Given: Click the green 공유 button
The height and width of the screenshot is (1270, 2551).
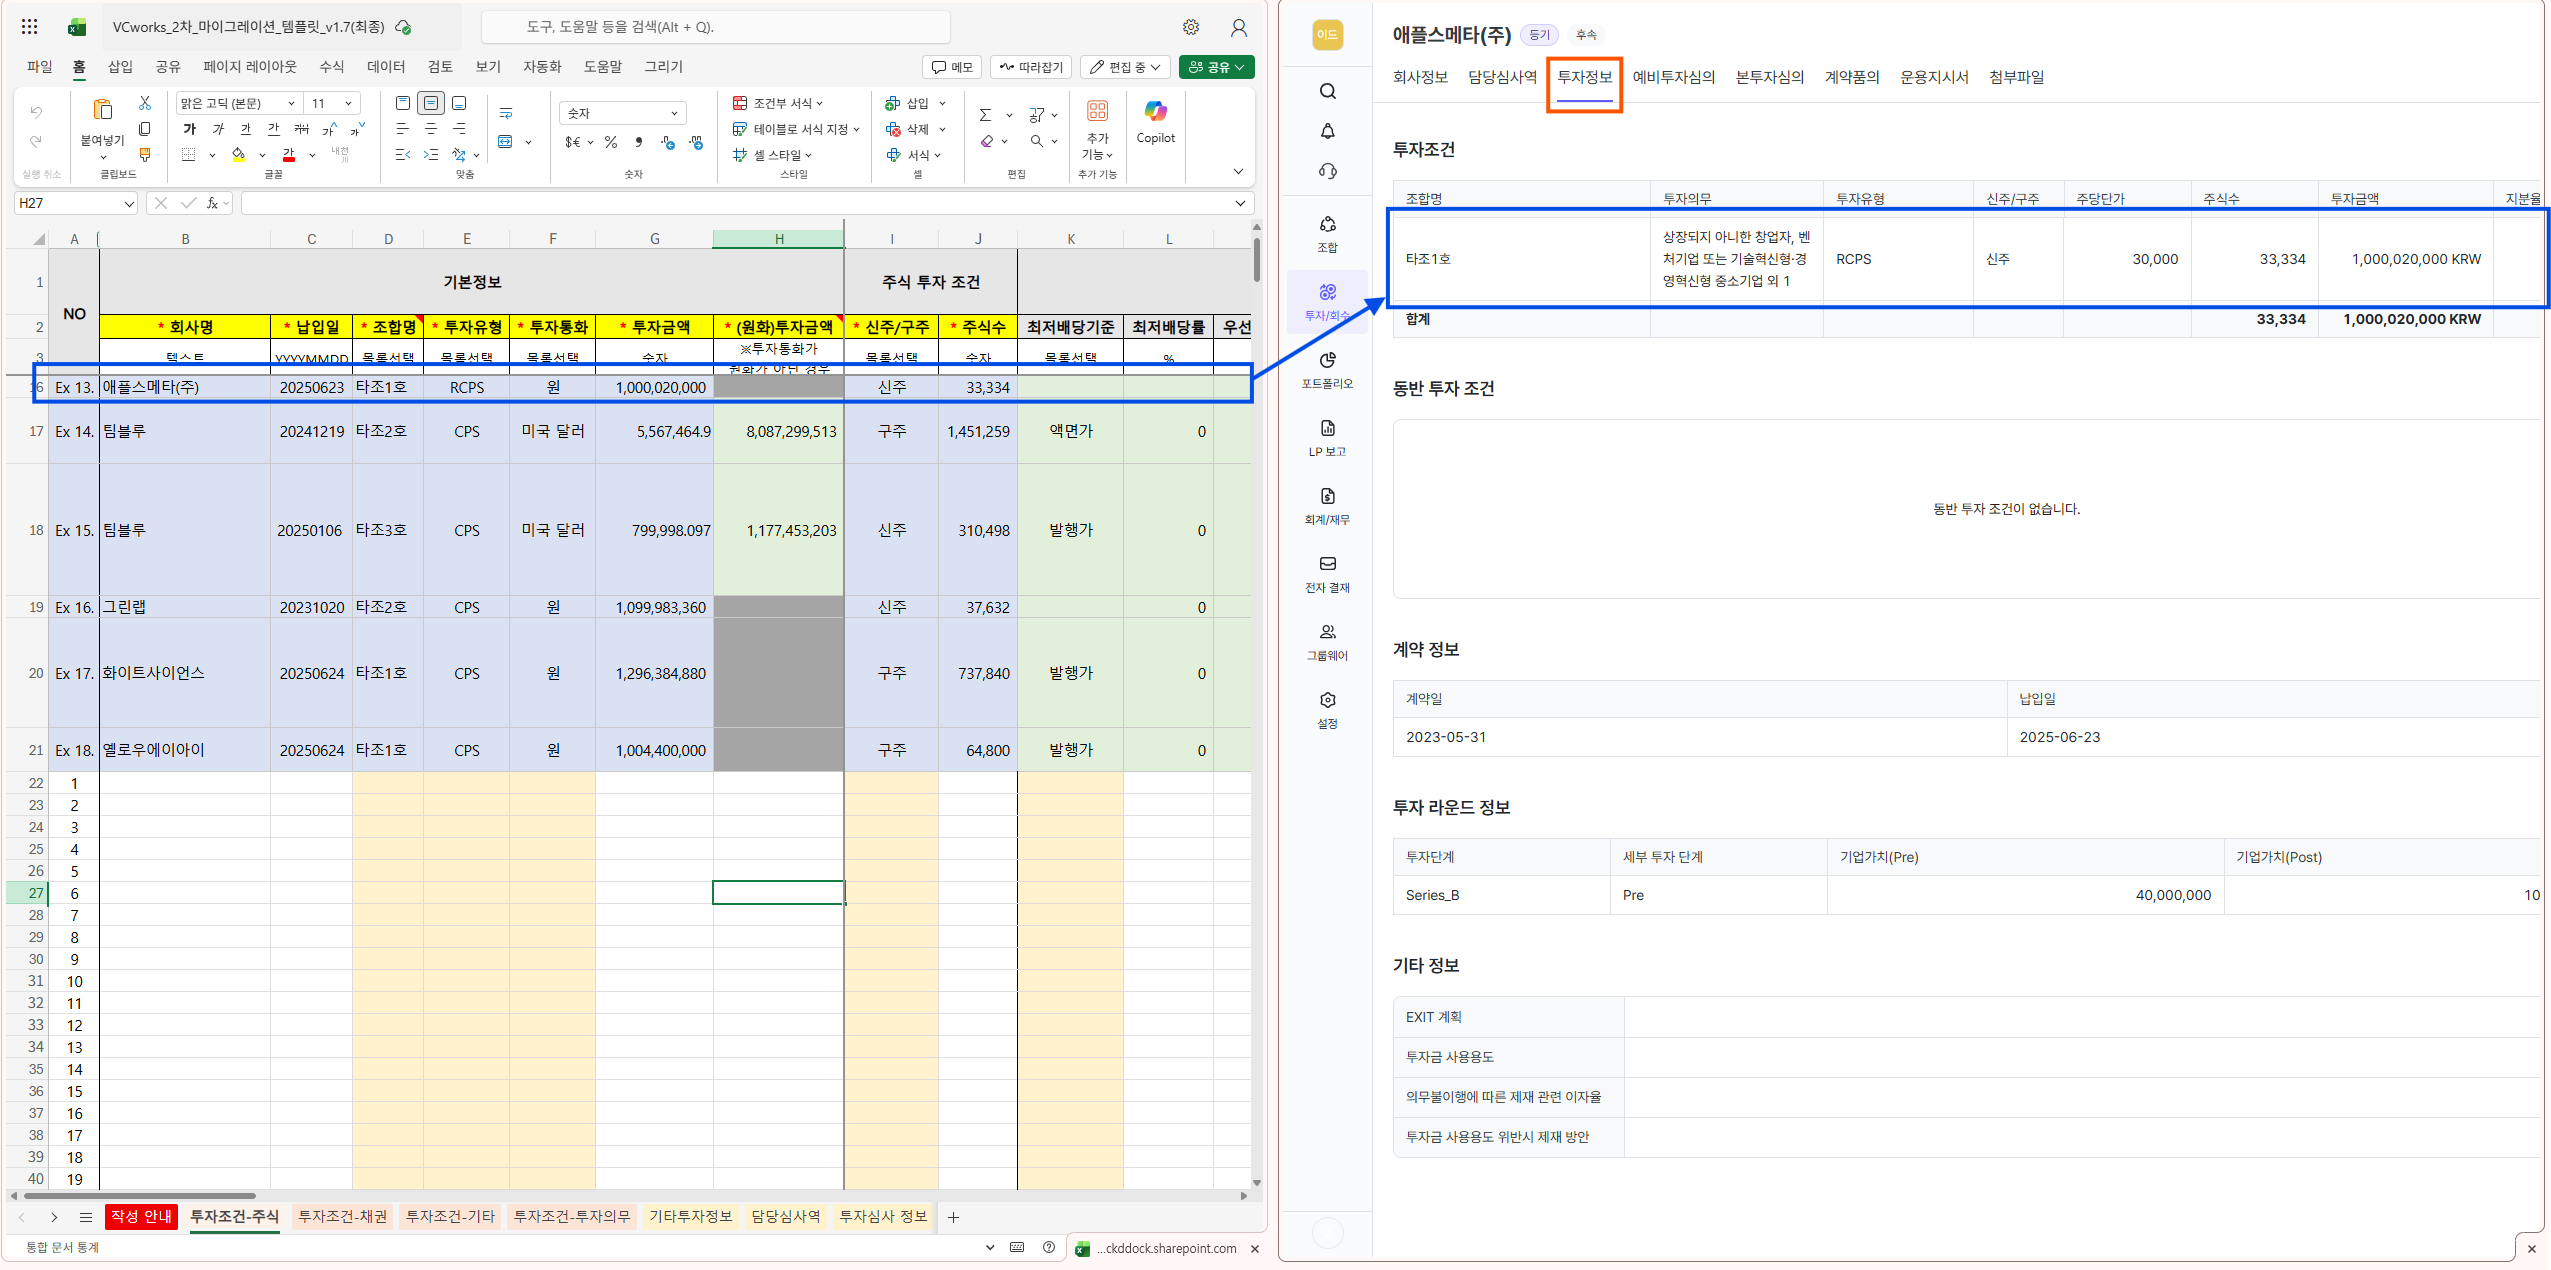Looking at the screenshot, I should 1216,67.
